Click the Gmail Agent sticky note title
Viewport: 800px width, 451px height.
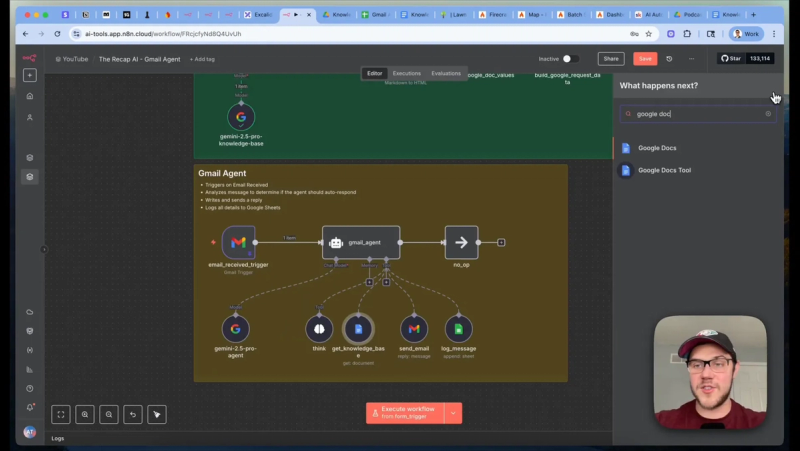pyautogui.click(x=222, y=173)
